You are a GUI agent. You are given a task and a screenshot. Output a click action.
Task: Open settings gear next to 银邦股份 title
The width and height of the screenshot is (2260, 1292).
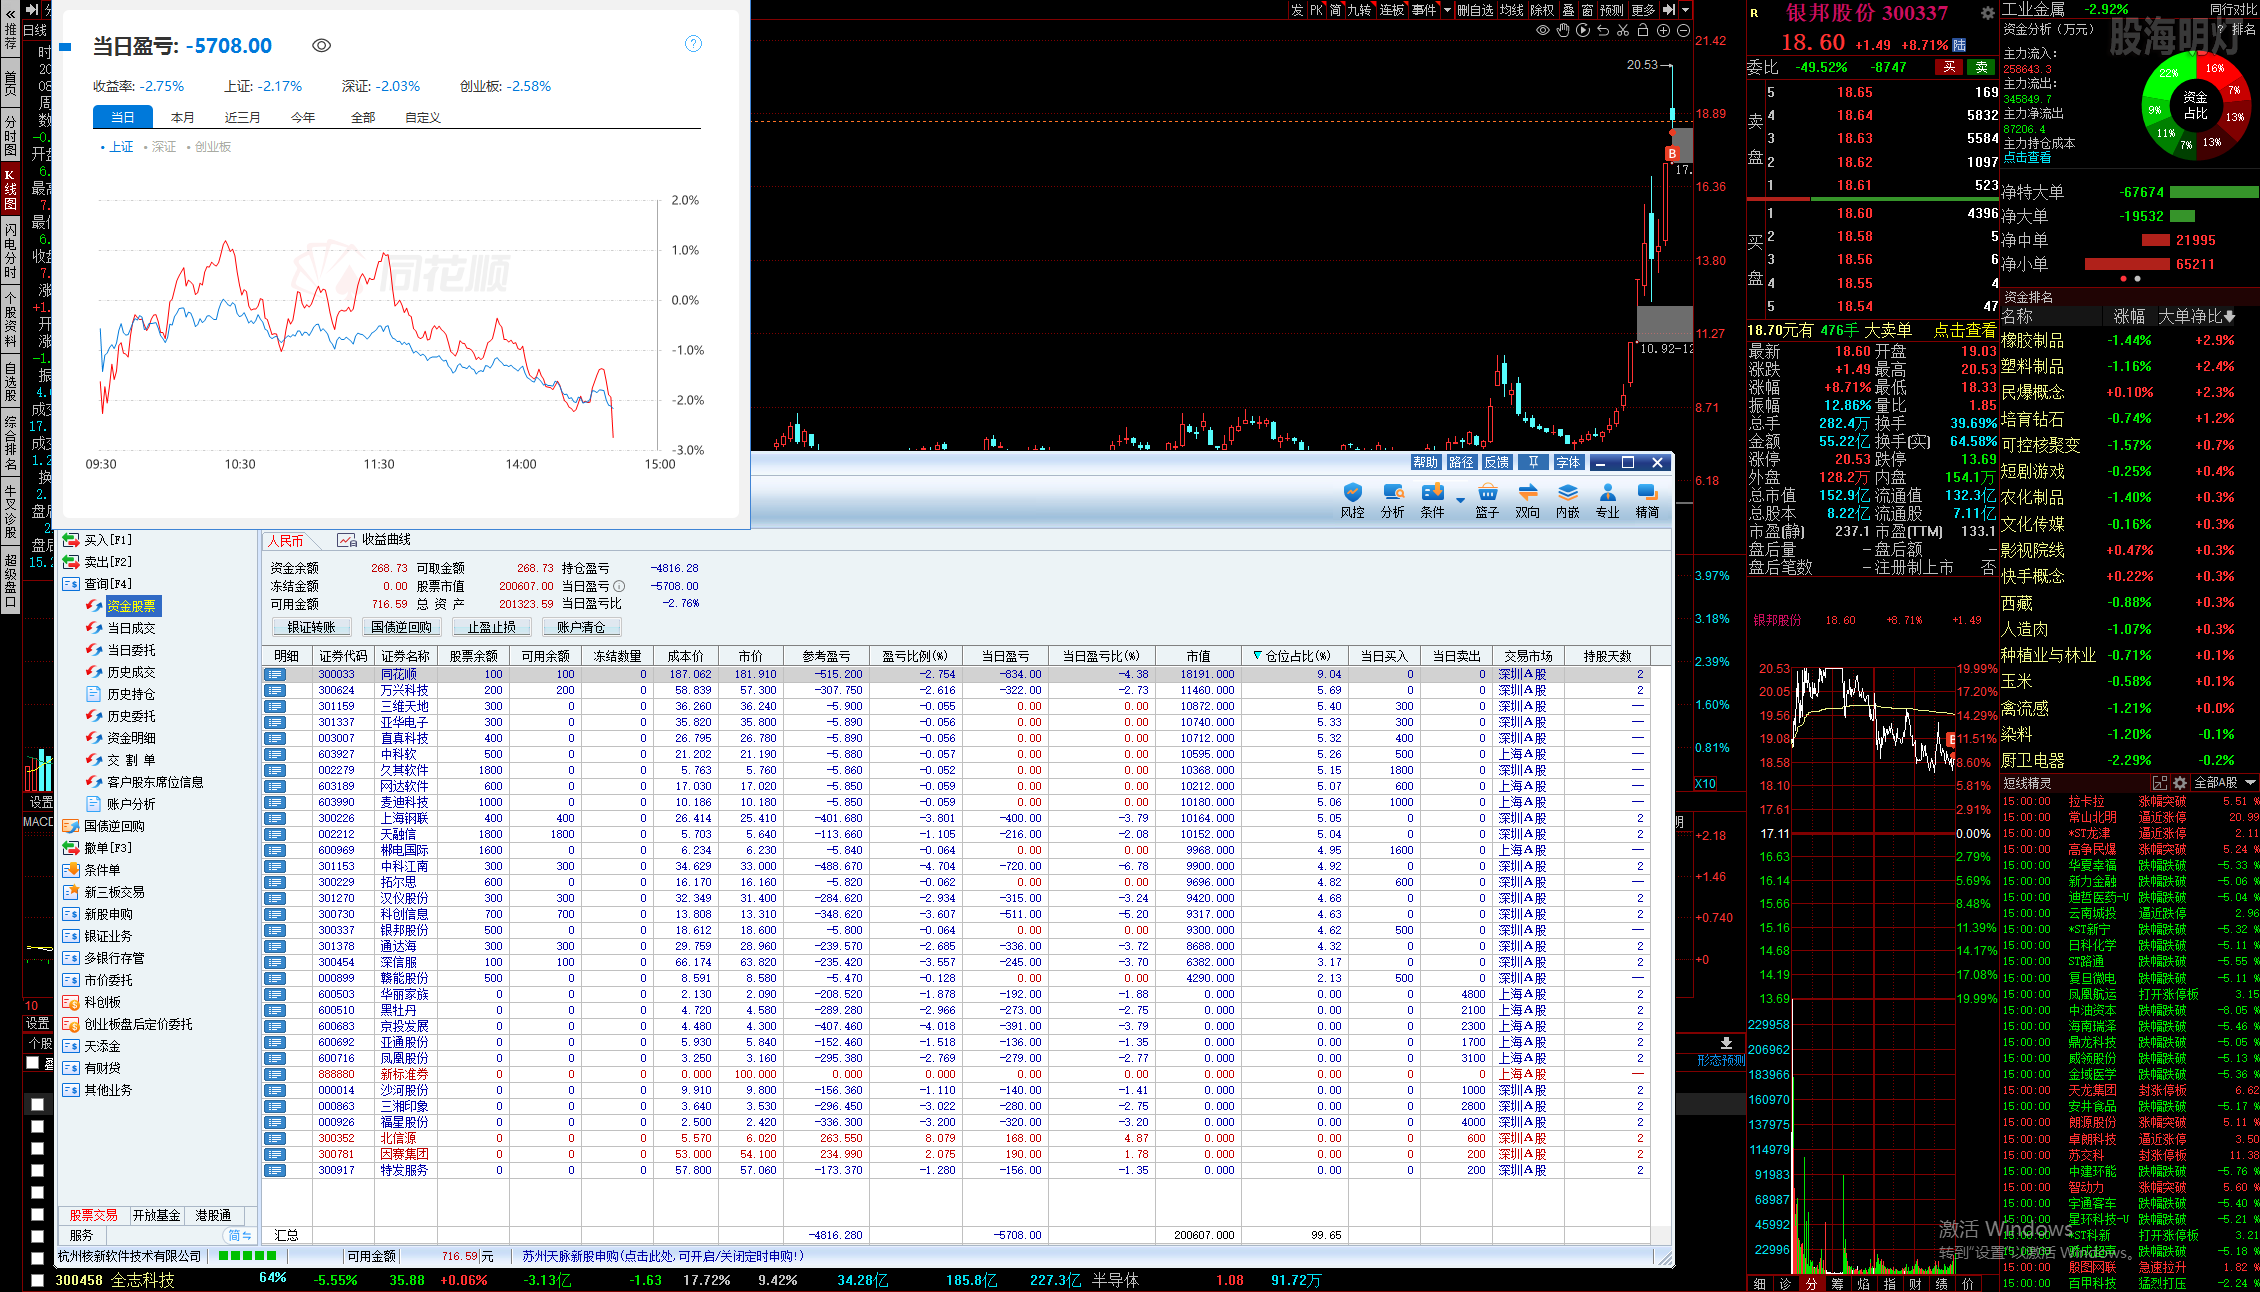pyautogui.click(x=1987, y=13)
